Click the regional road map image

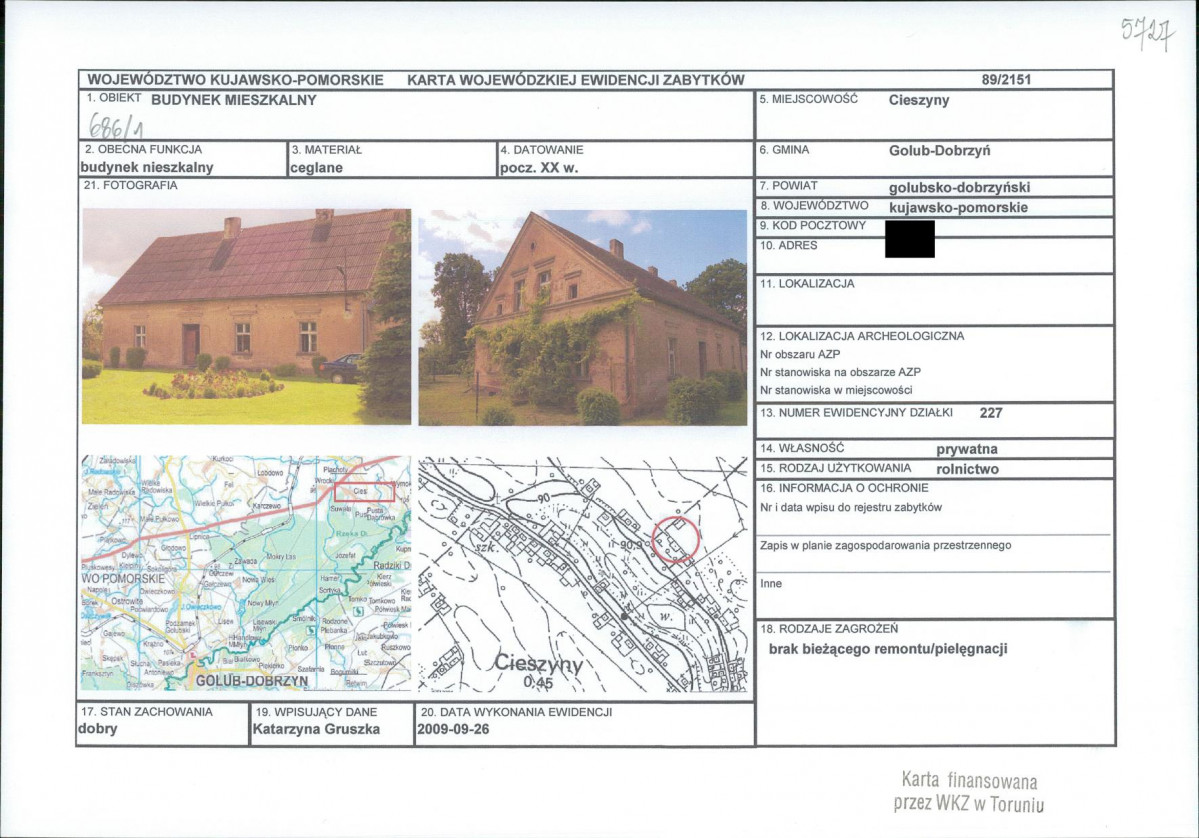pos(246,573)
